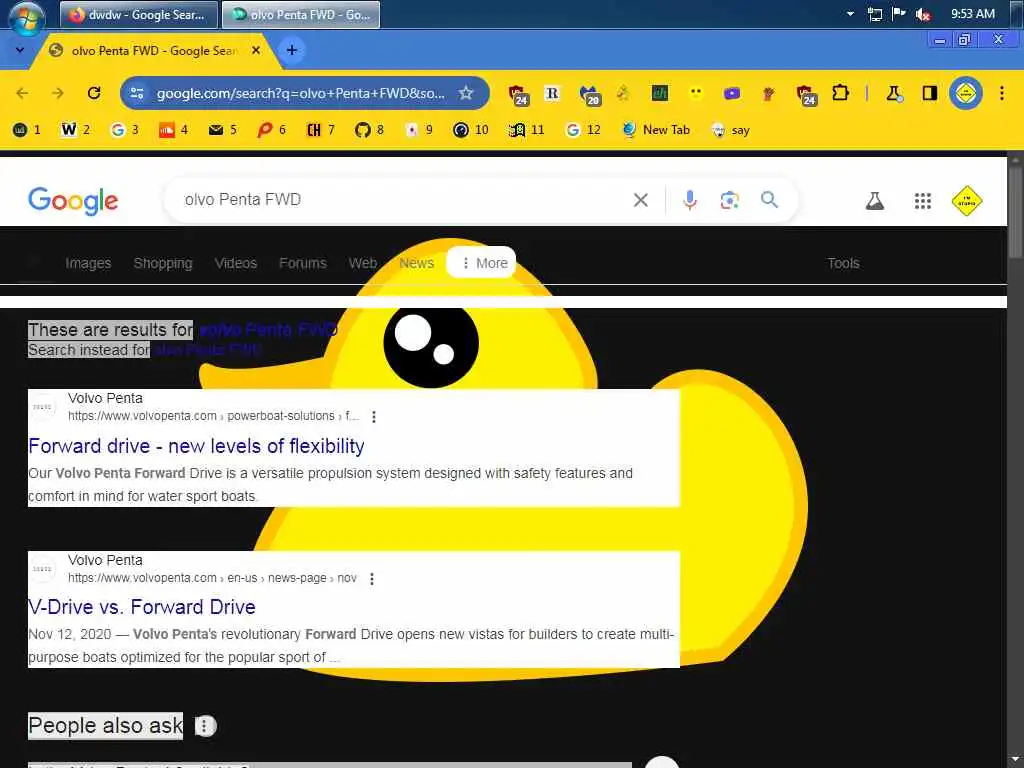1024x768 pixels.
Task: Submit search with magnifier icon
Action: tap(769, 200)
